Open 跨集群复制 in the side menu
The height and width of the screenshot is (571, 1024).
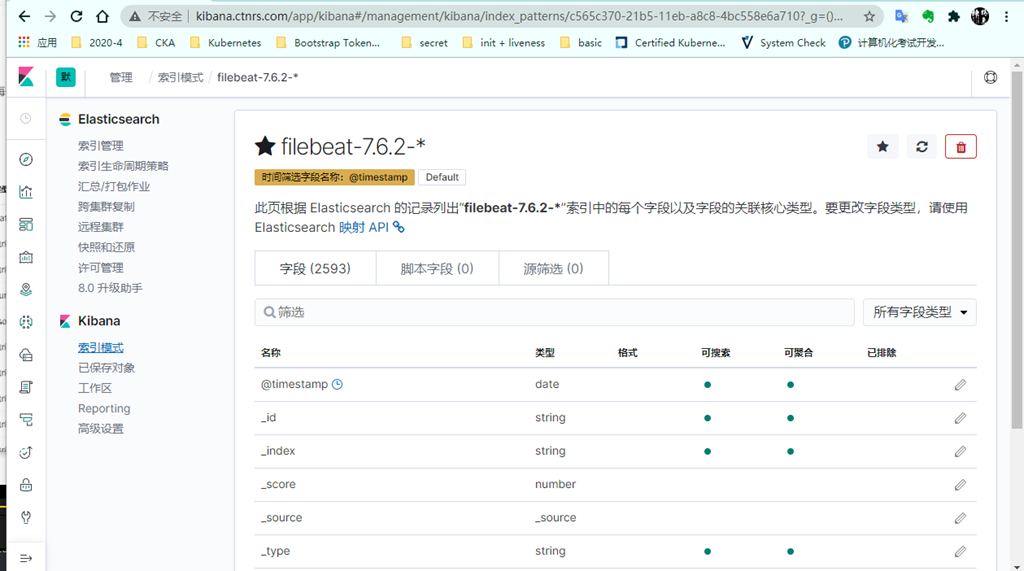point(106,206)
